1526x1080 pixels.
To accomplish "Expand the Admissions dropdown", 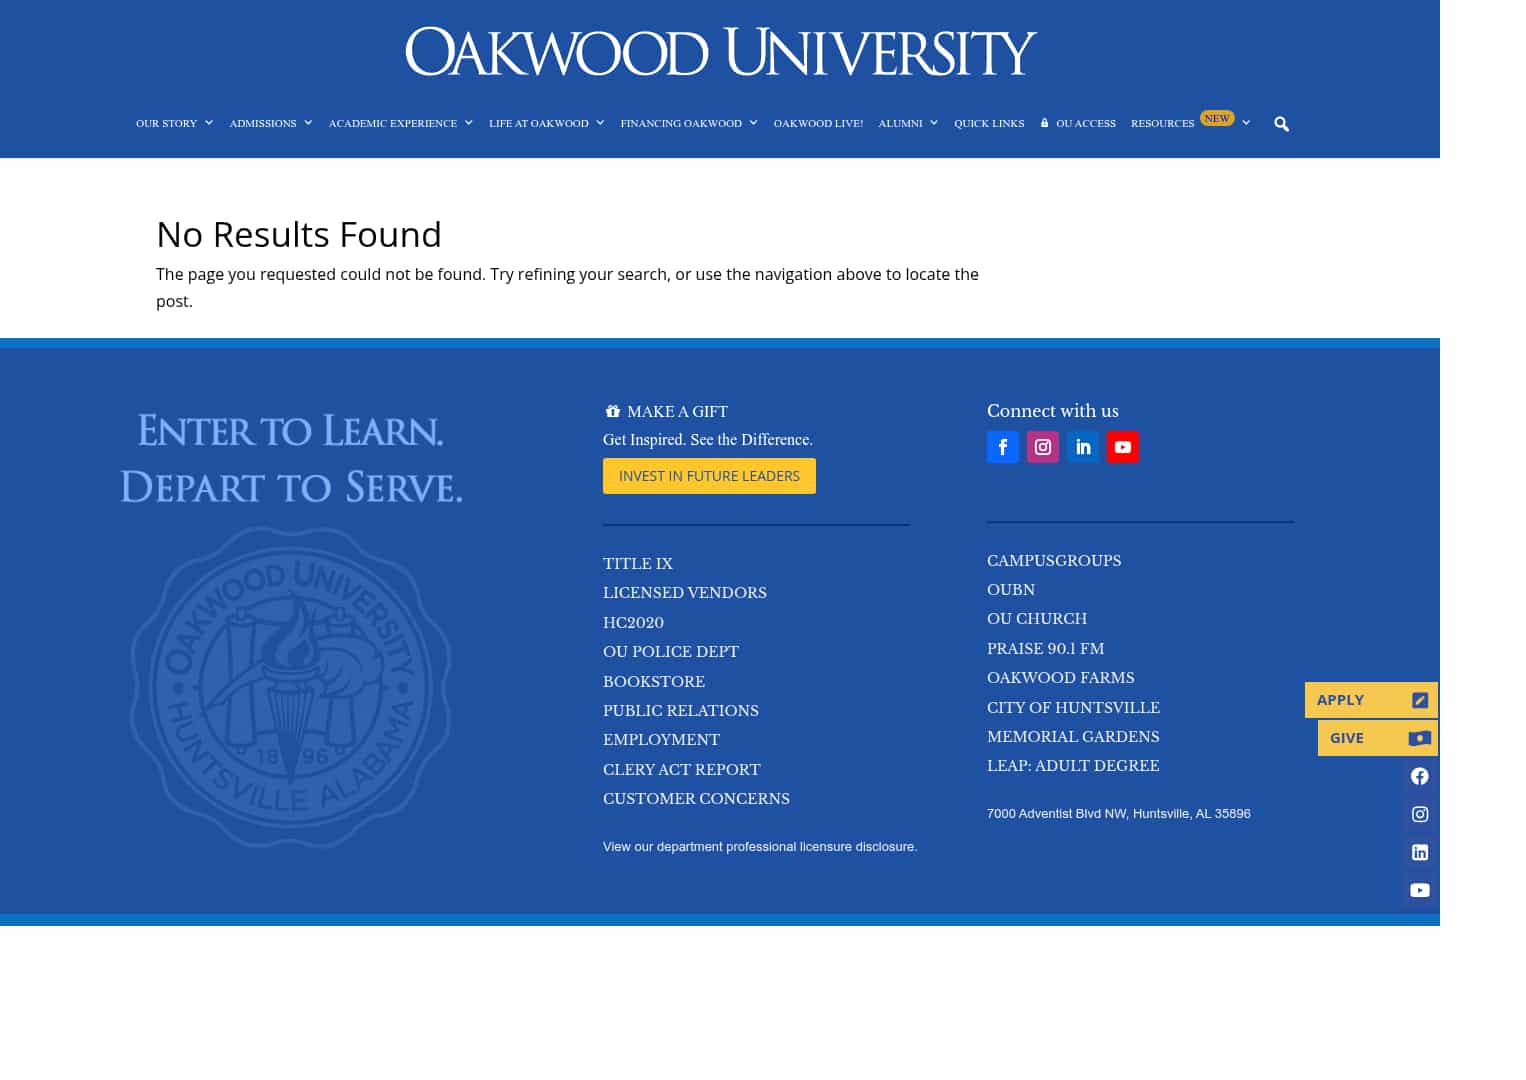I will [271, 123].
